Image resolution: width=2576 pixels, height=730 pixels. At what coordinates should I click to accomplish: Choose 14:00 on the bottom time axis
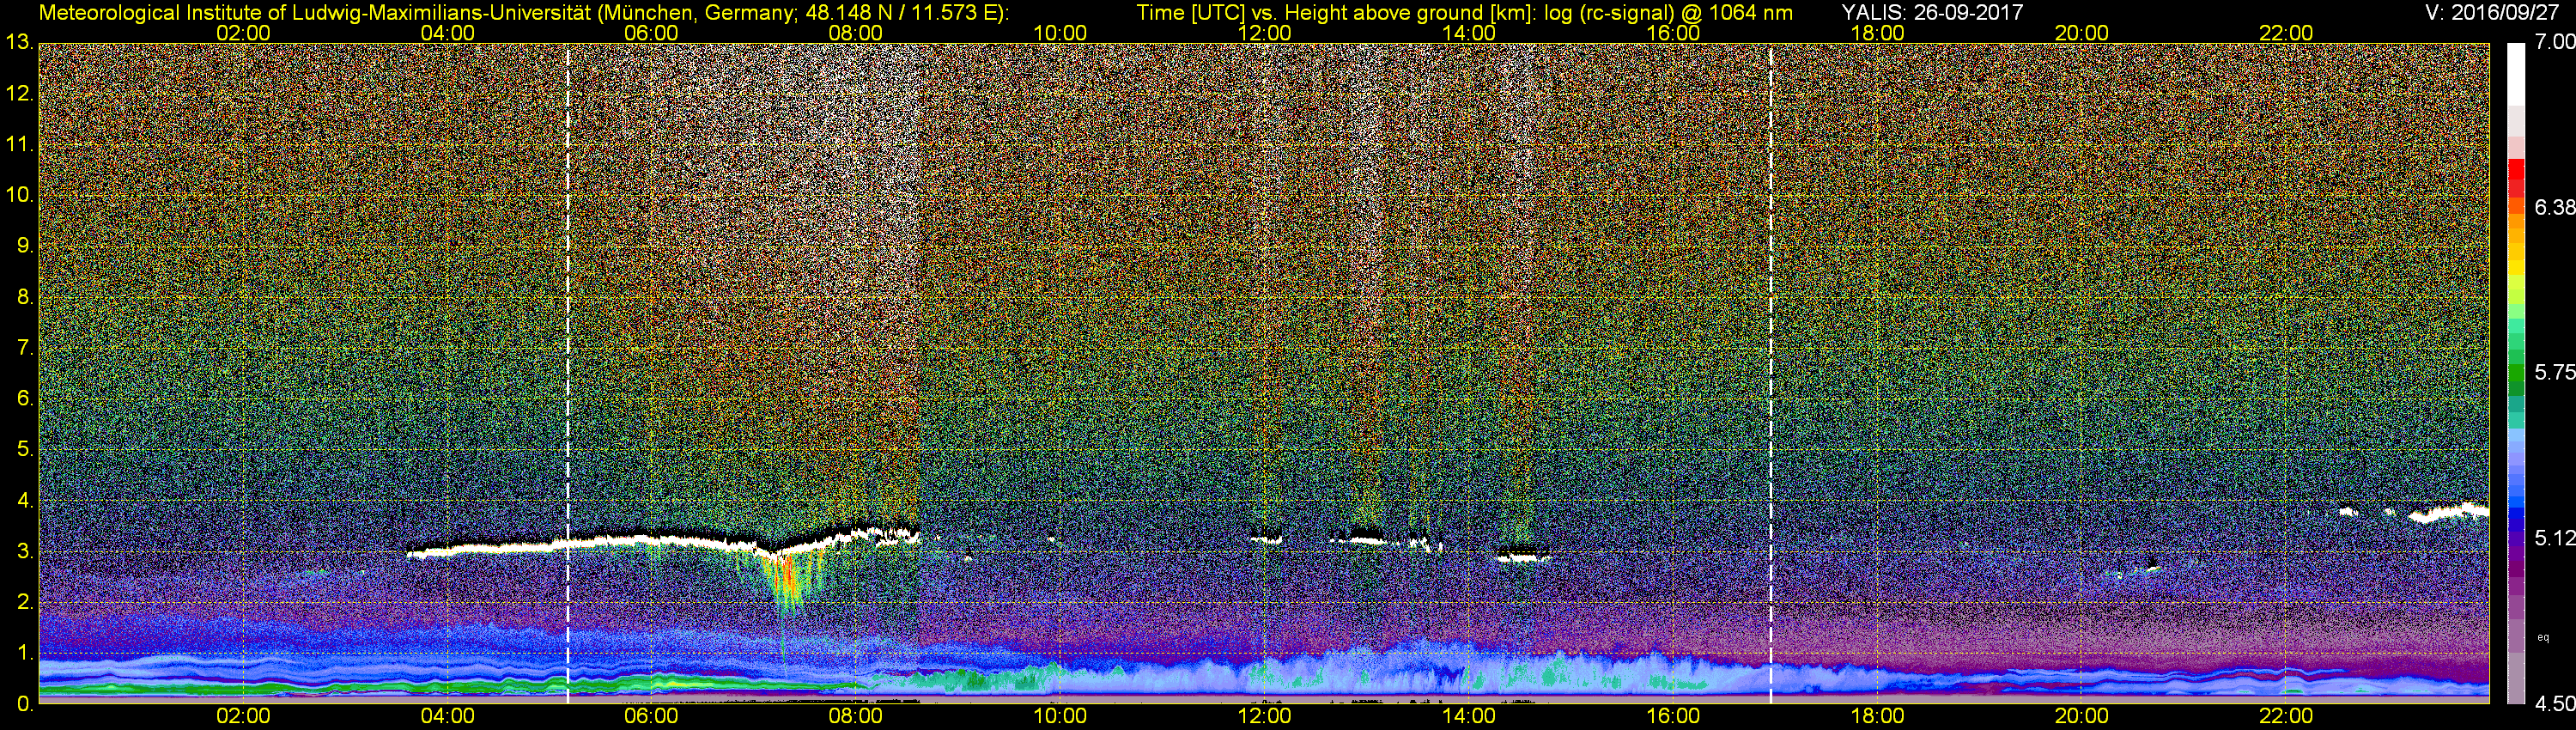click(x=1469, y=717)
